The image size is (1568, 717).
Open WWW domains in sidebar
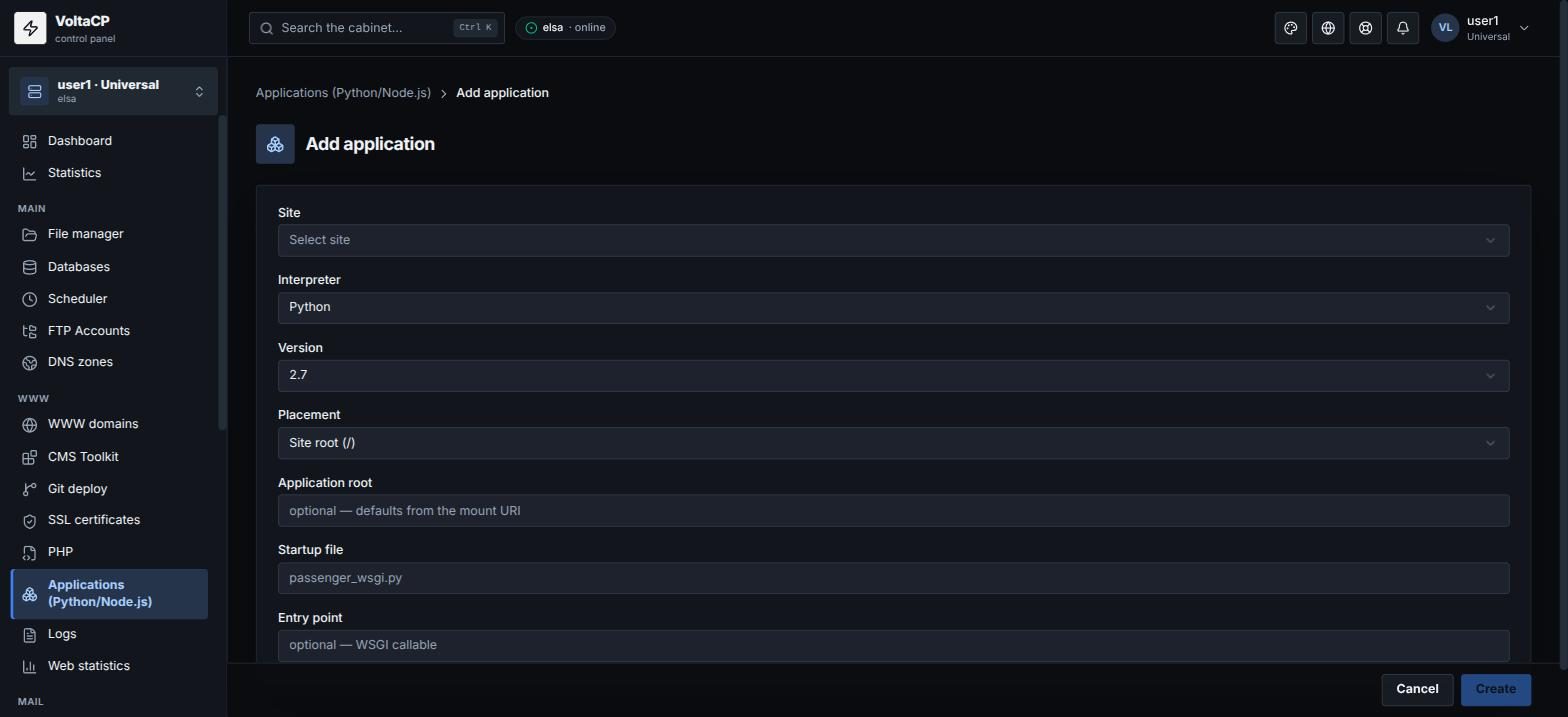(109, 424)
